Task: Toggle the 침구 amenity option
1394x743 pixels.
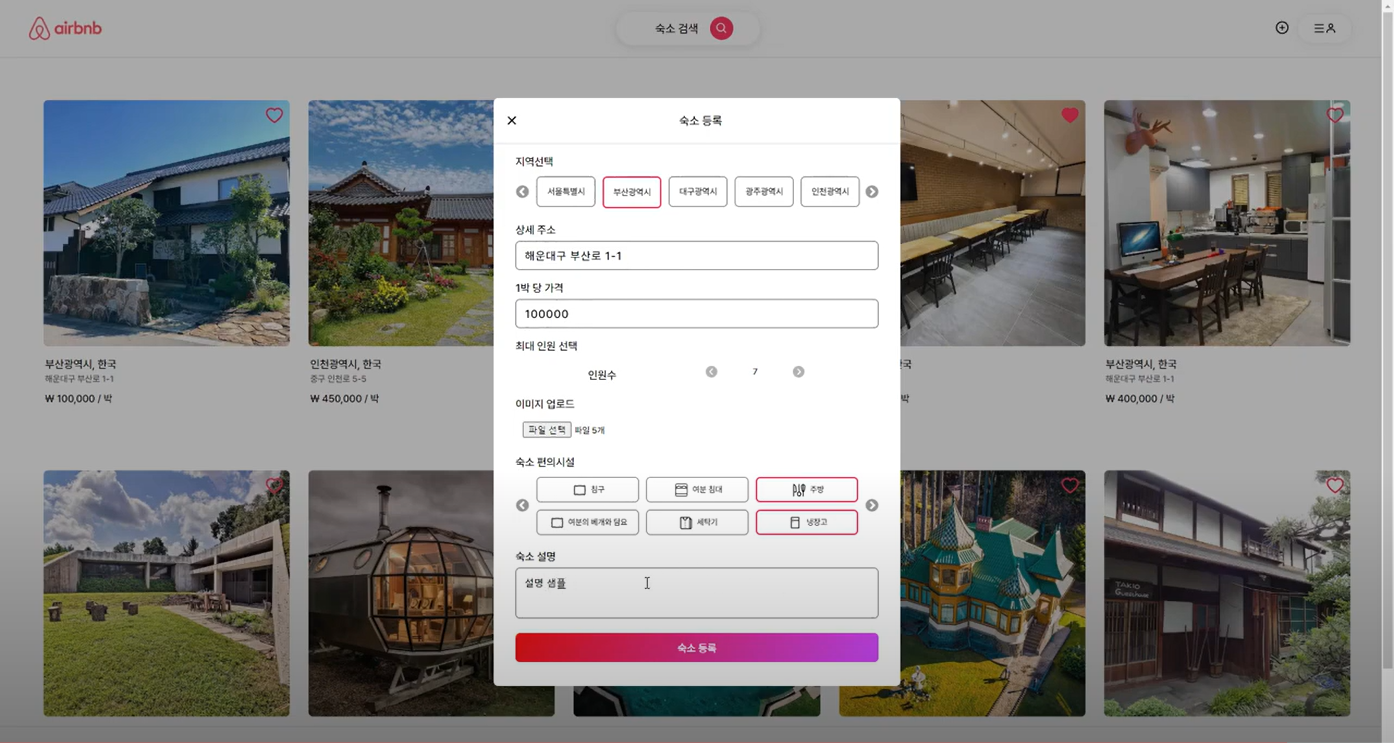Action: click(587, 489)
